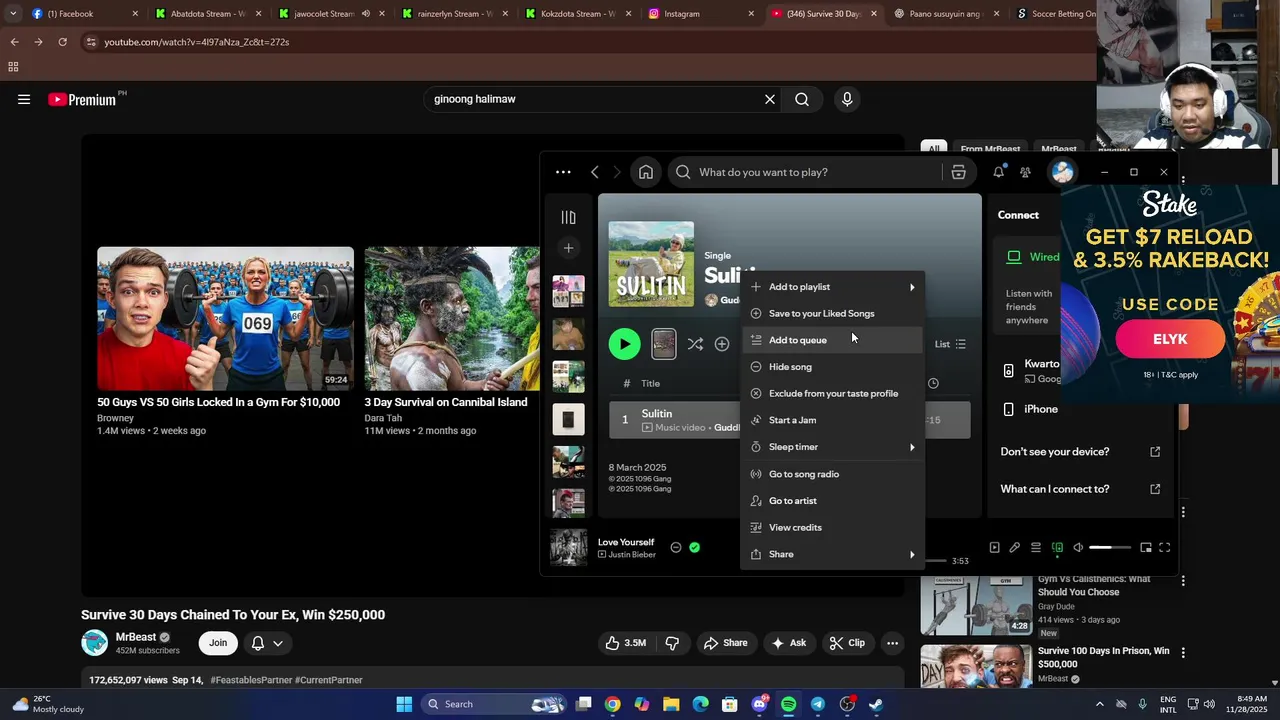1280x720 pixels.
Task: Go back in Spotify navigation
Action: pyautogui.click(x=594, y=172)
